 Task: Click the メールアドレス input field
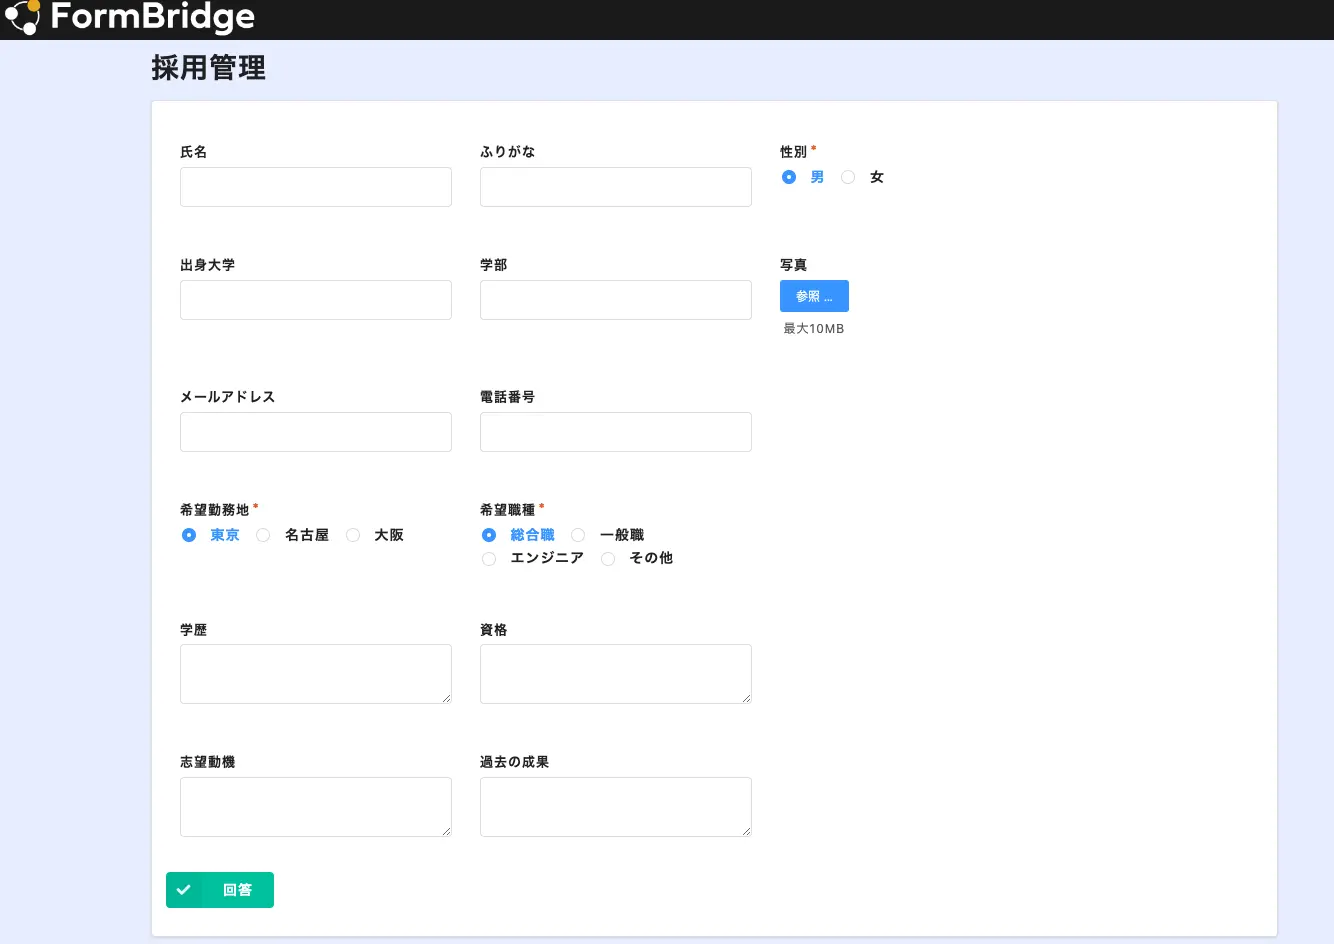(x=316, y=432)
